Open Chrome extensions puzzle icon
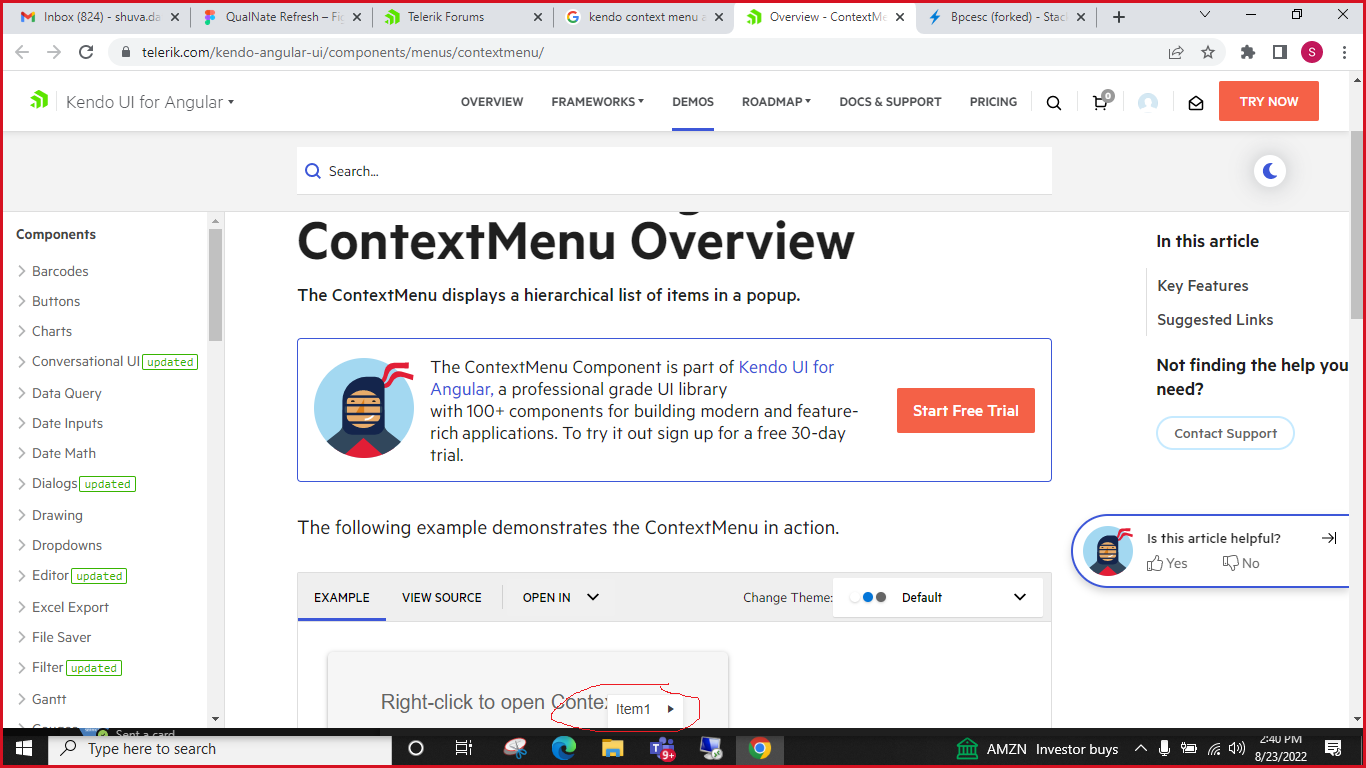1366x768 pixels. coord(1248,52)
